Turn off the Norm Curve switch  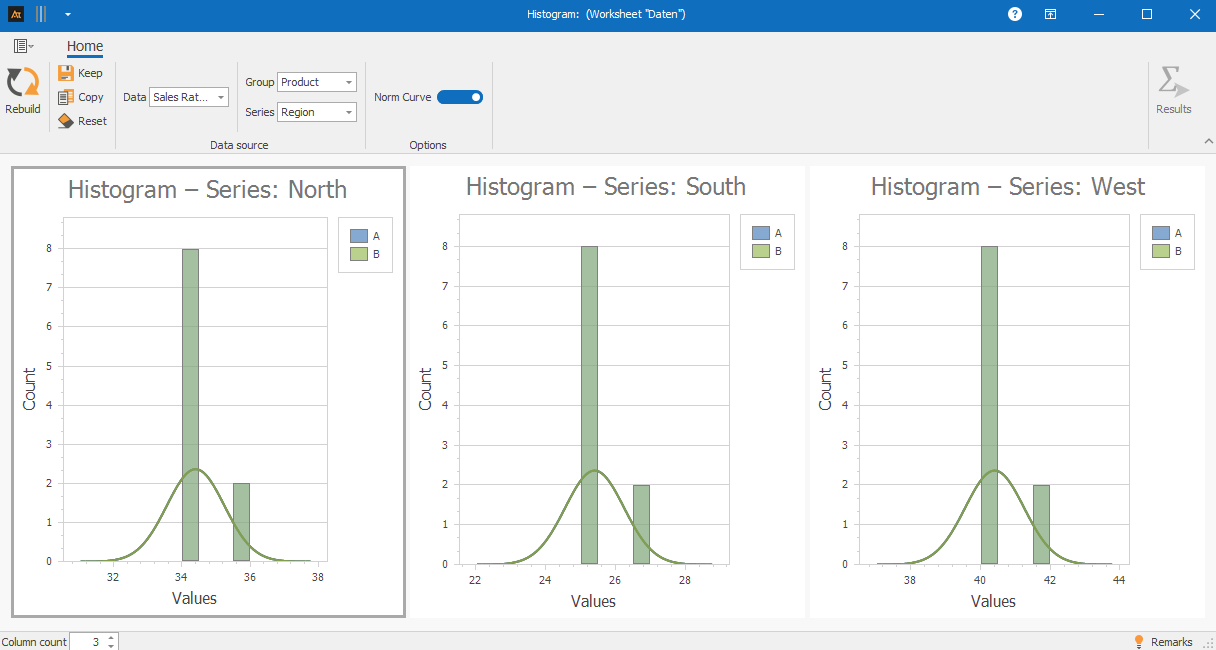(460, 97)
